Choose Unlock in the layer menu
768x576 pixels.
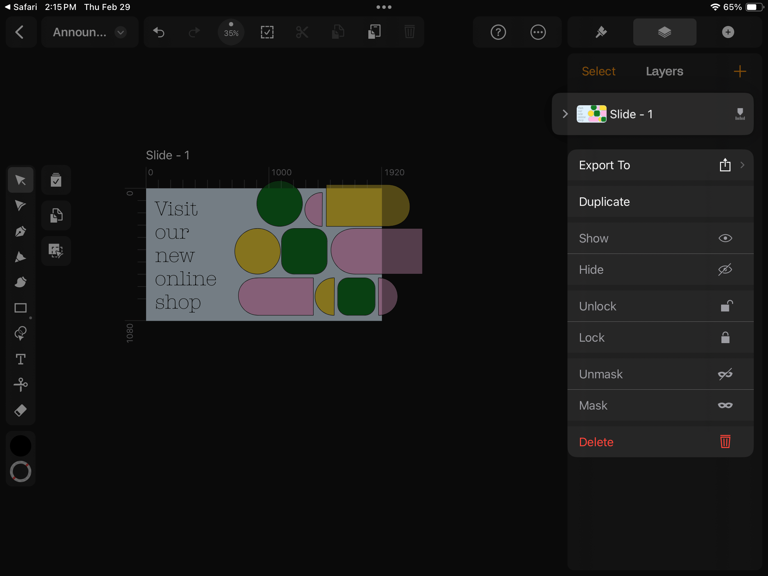click(660, 307)
